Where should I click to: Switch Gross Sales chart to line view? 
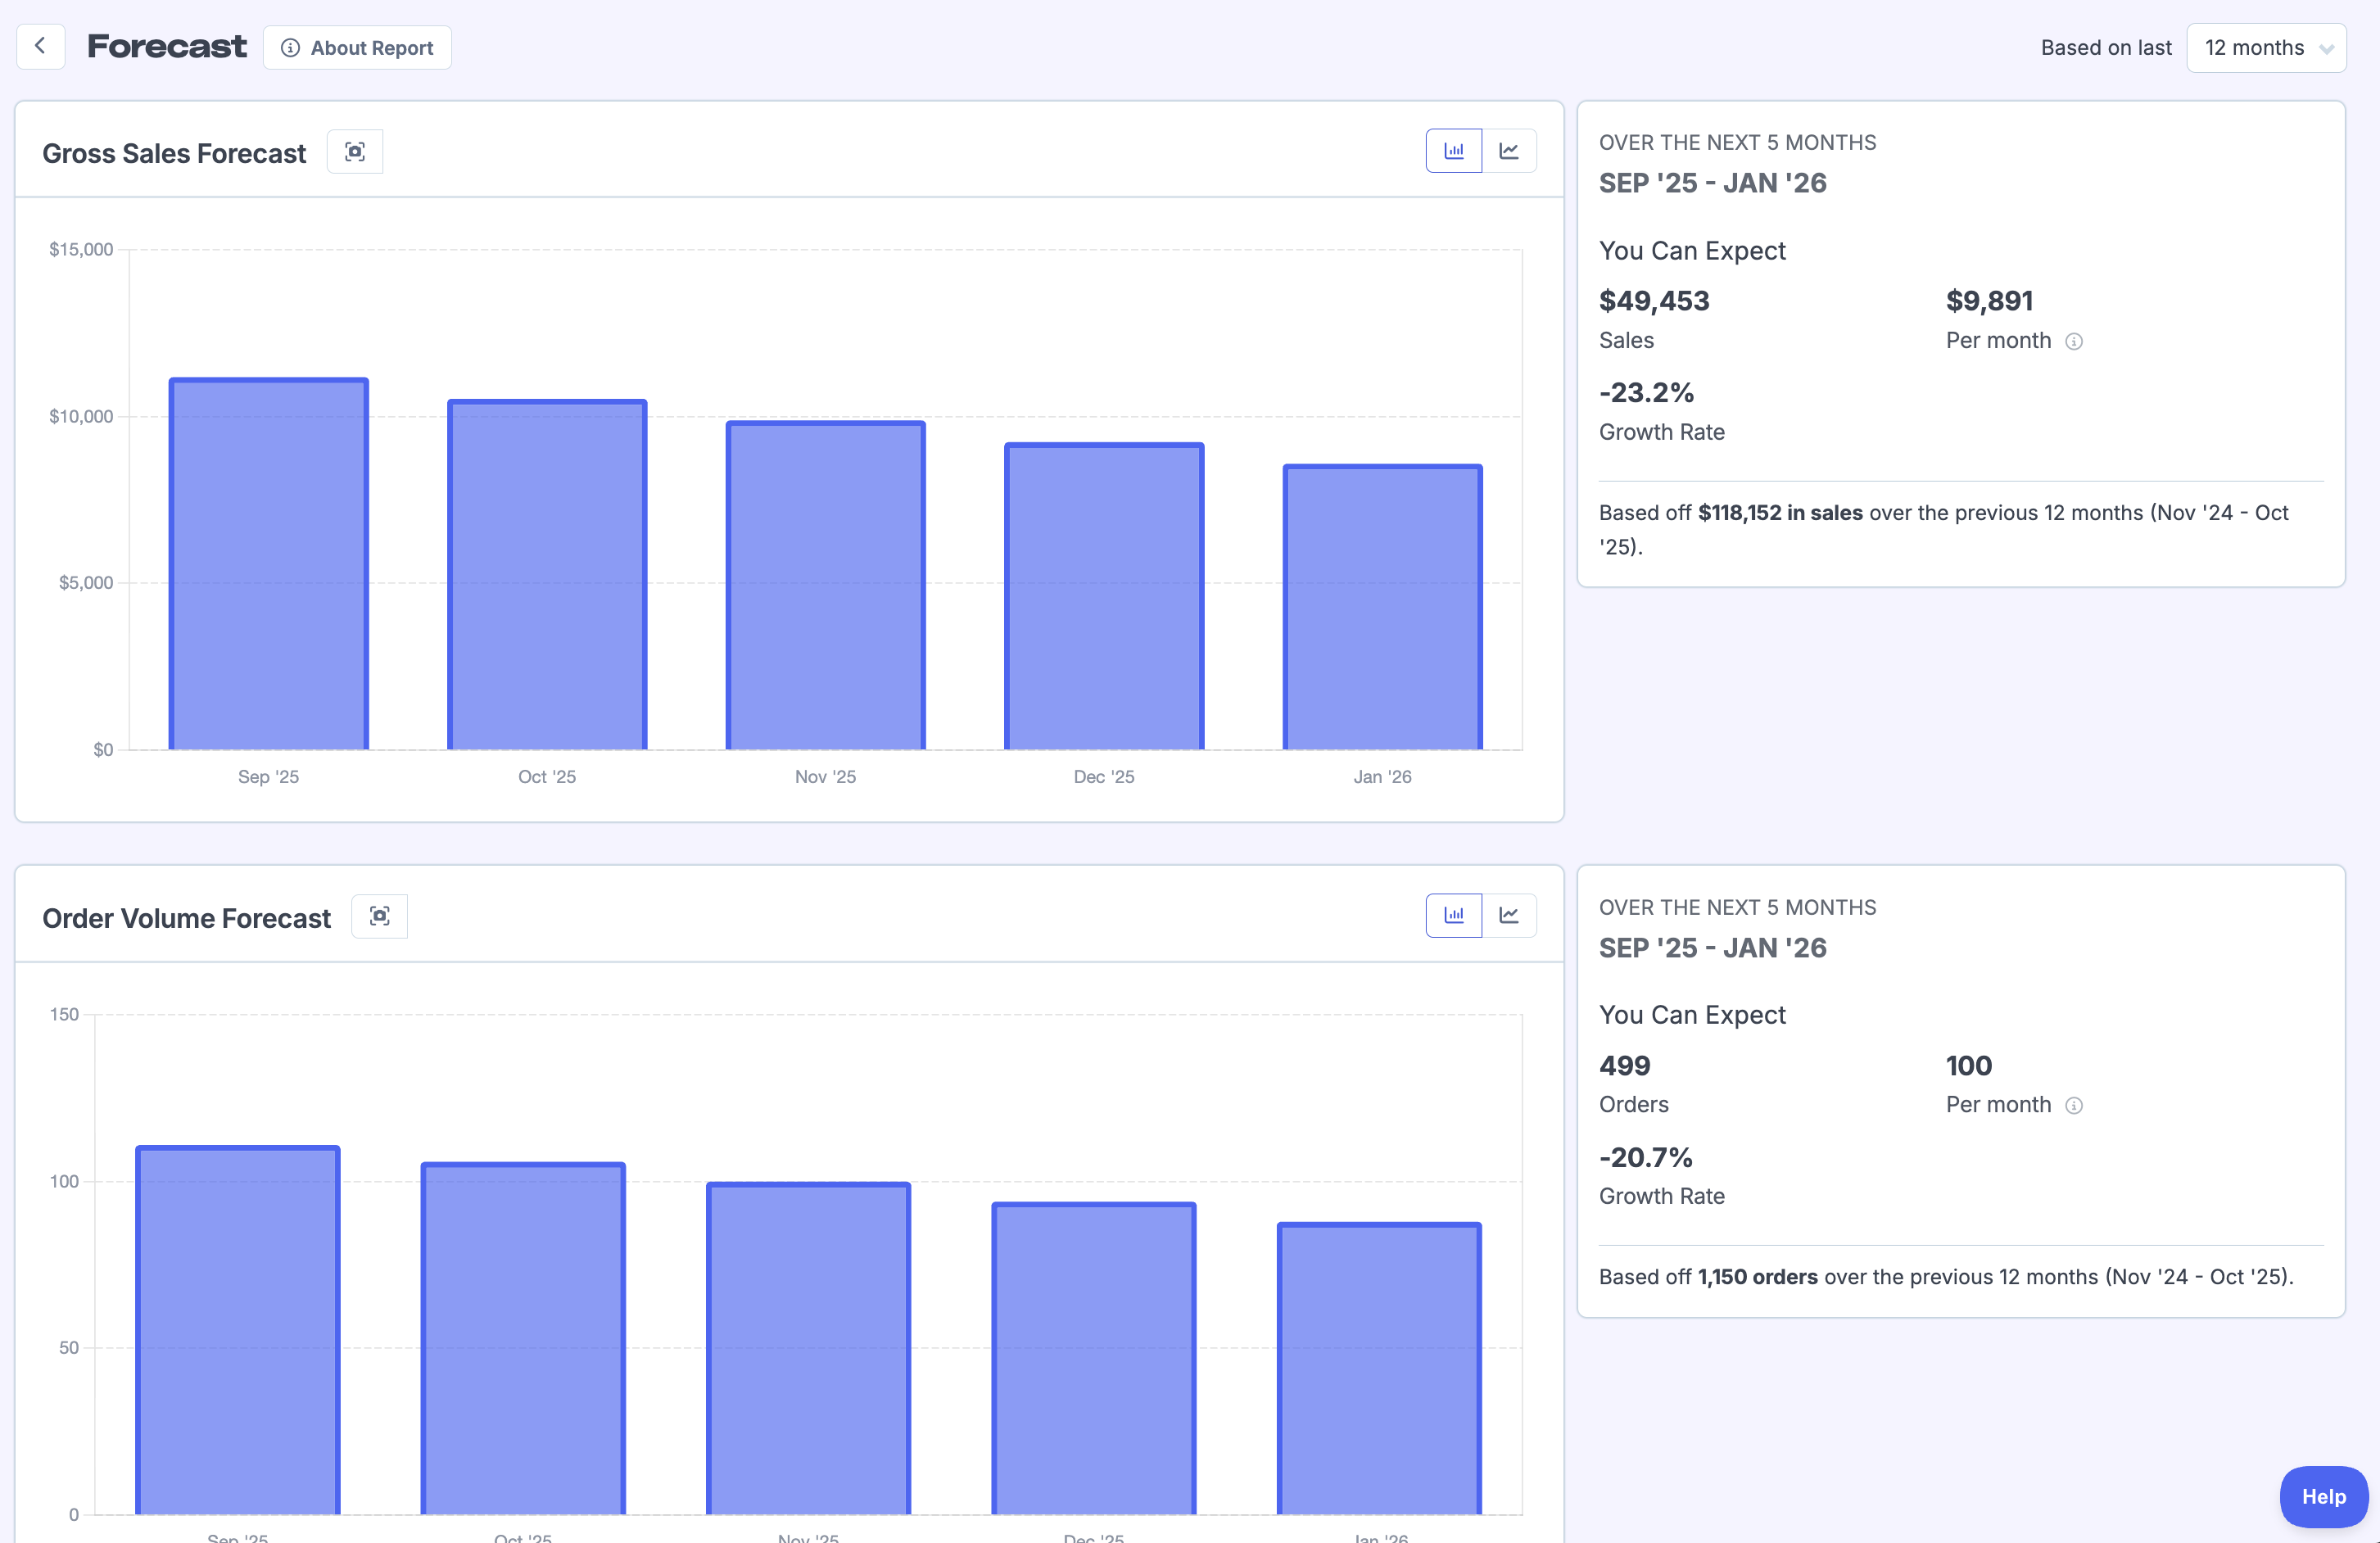[1508, 151]
